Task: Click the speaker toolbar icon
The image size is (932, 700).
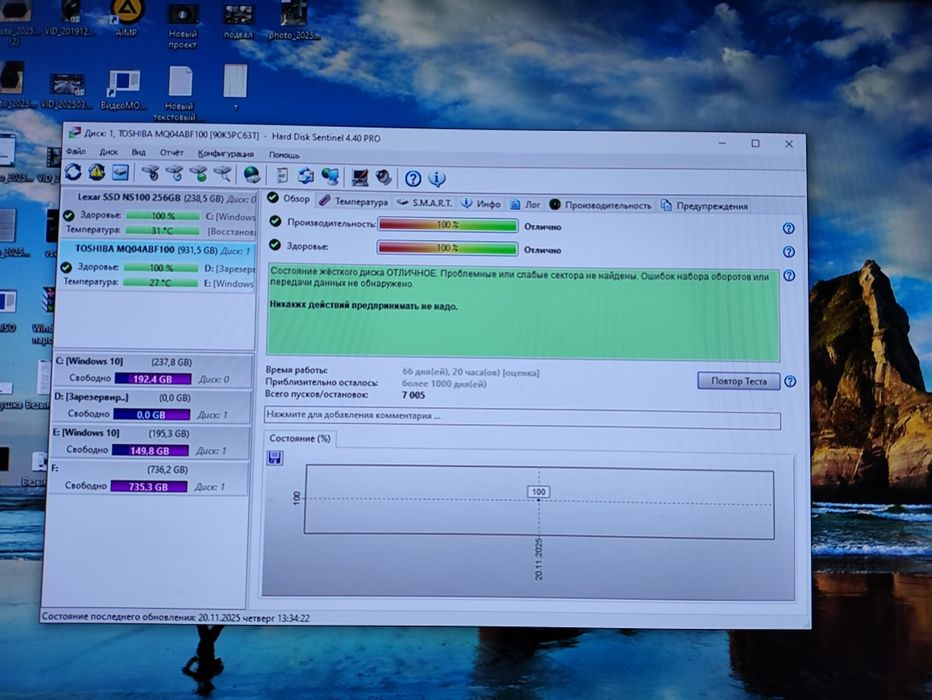Action: 384,177
